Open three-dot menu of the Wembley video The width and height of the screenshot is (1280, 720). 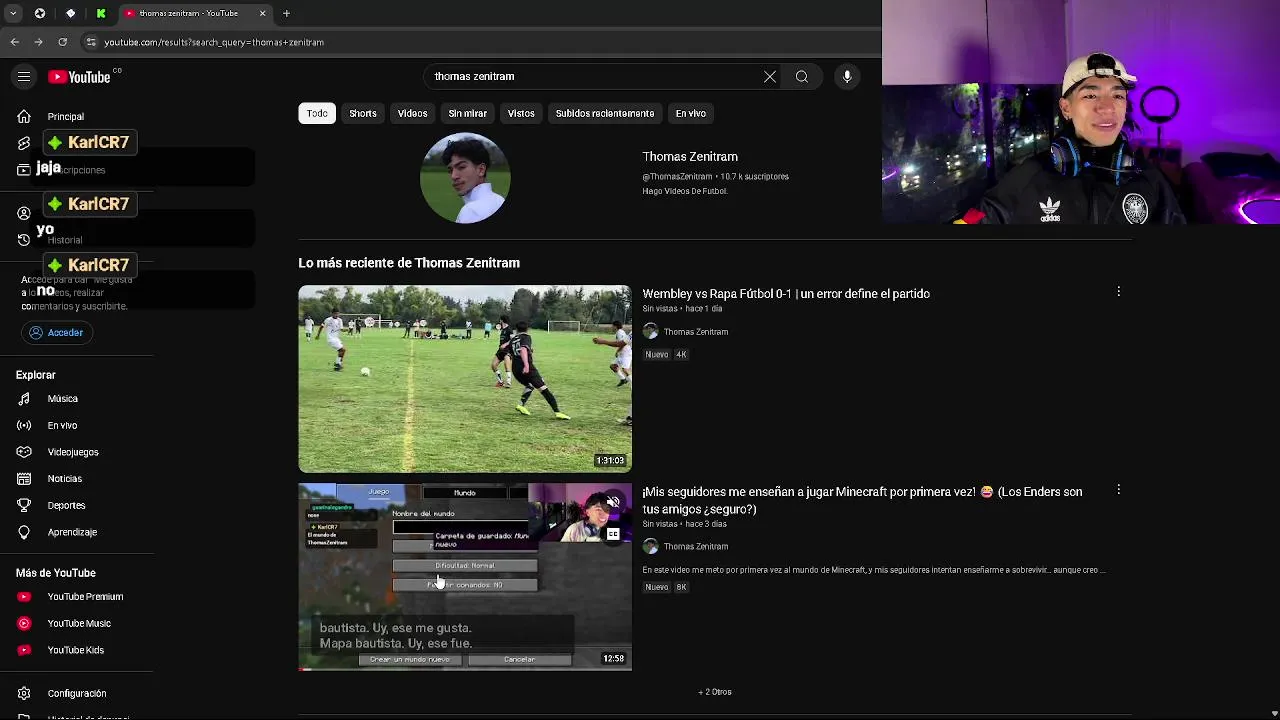[1118, 292]
